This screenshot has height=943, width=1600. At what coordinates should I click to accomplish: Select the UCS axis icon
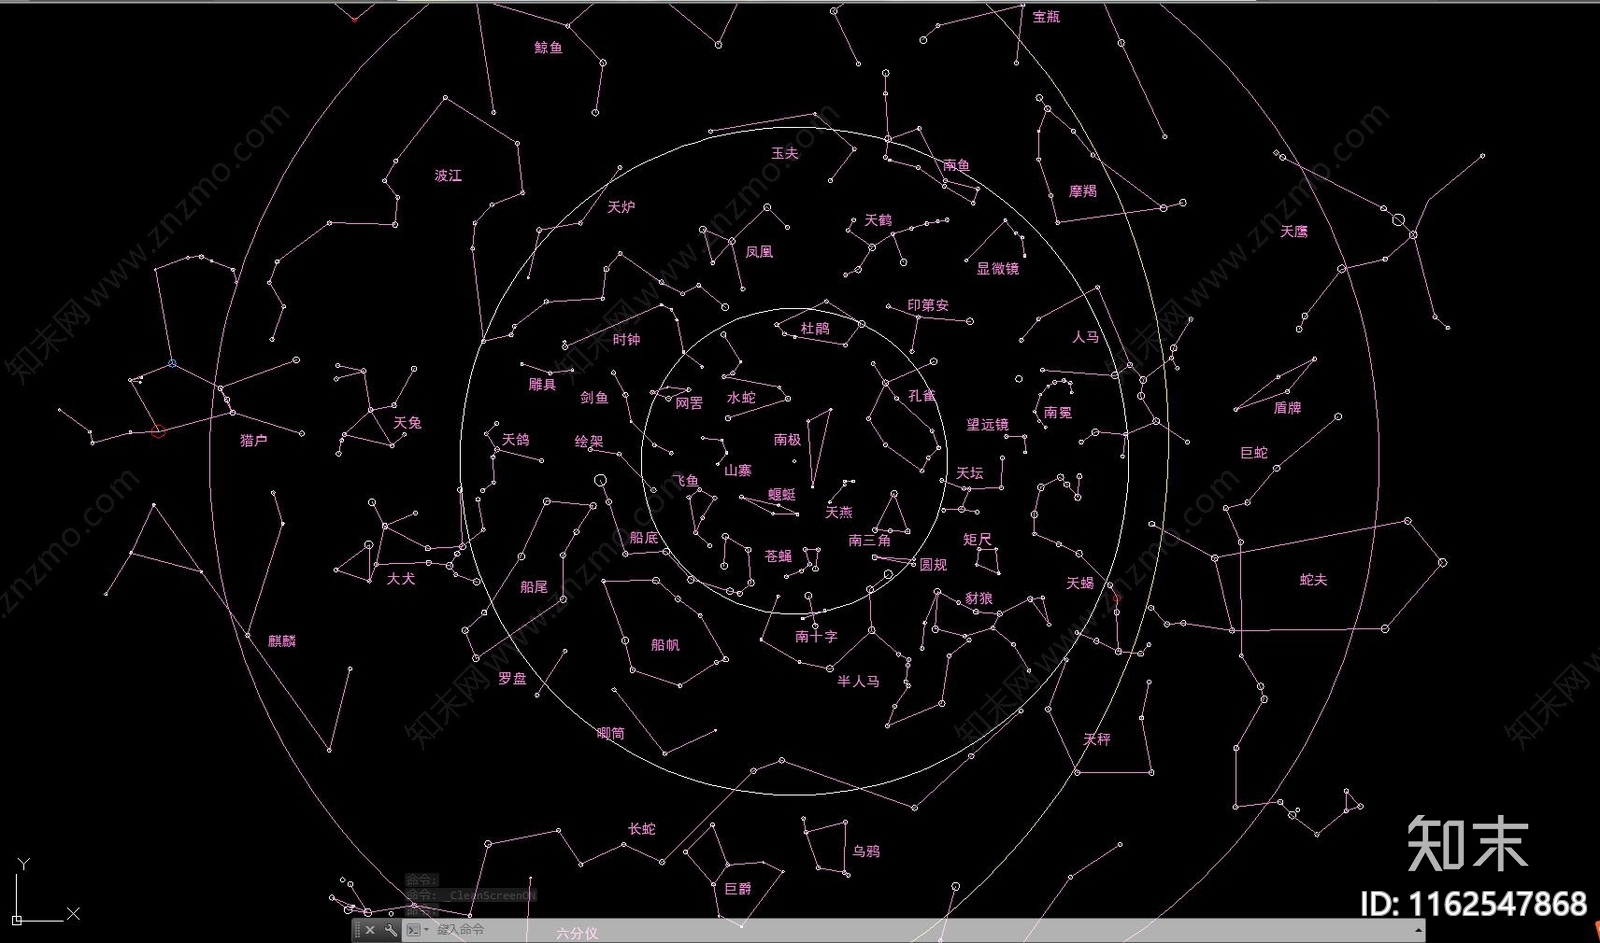pyautogui.click(x=44, y=891)
